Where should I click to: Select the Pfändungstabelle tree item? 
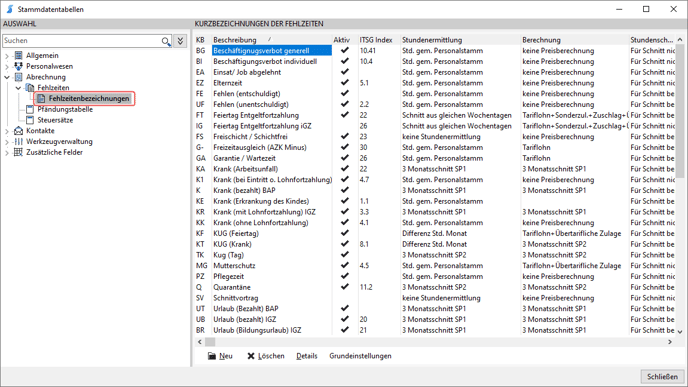click(65, 109)
